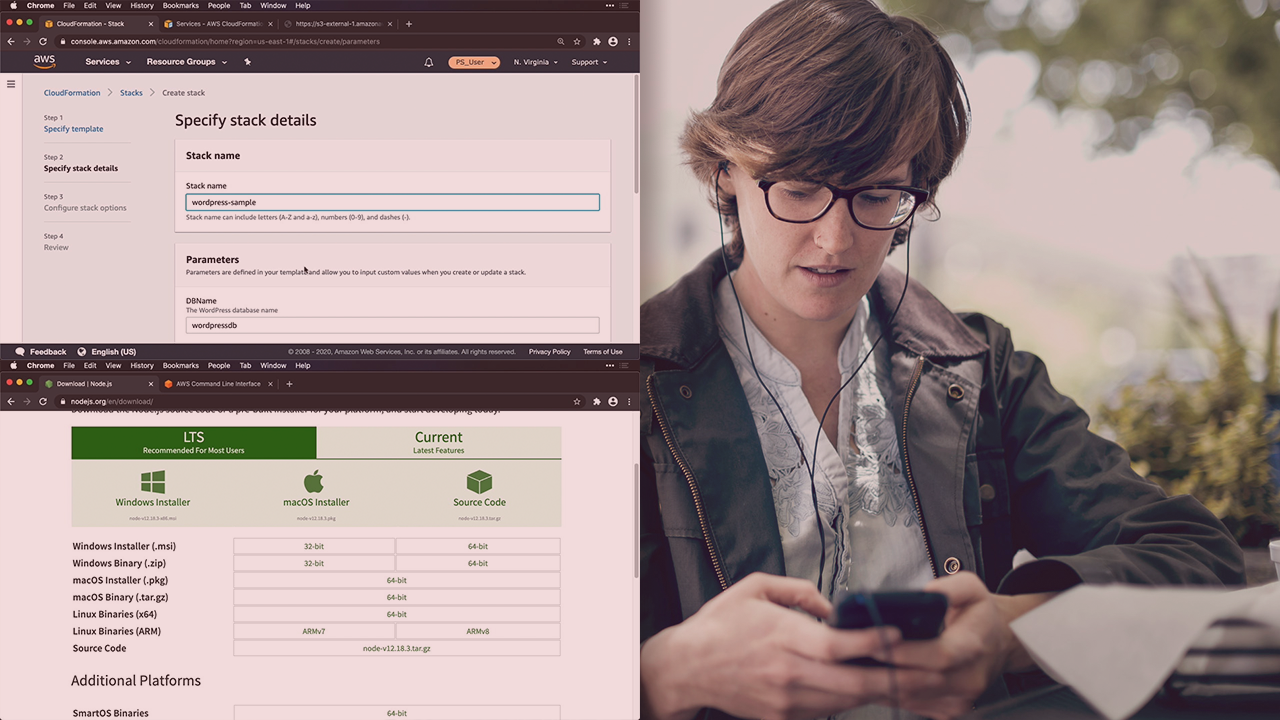Open History menu in the lower menu bar
Viewport: 1280px width, 720px height.
pos(142,365)
